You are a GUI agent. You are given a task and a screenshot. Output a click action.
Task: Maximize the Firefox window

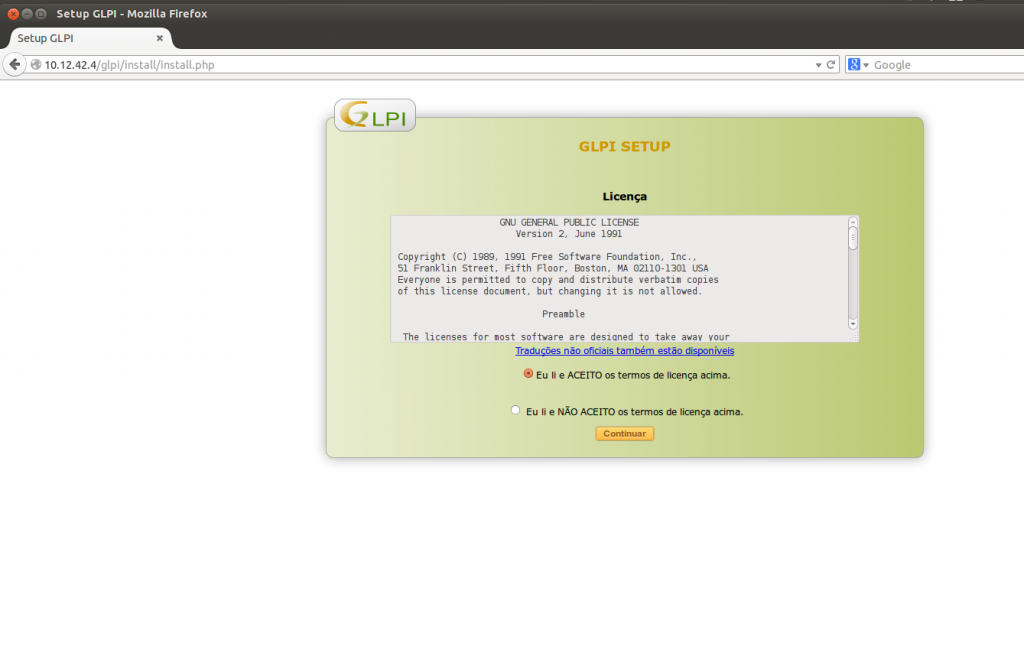40,14
